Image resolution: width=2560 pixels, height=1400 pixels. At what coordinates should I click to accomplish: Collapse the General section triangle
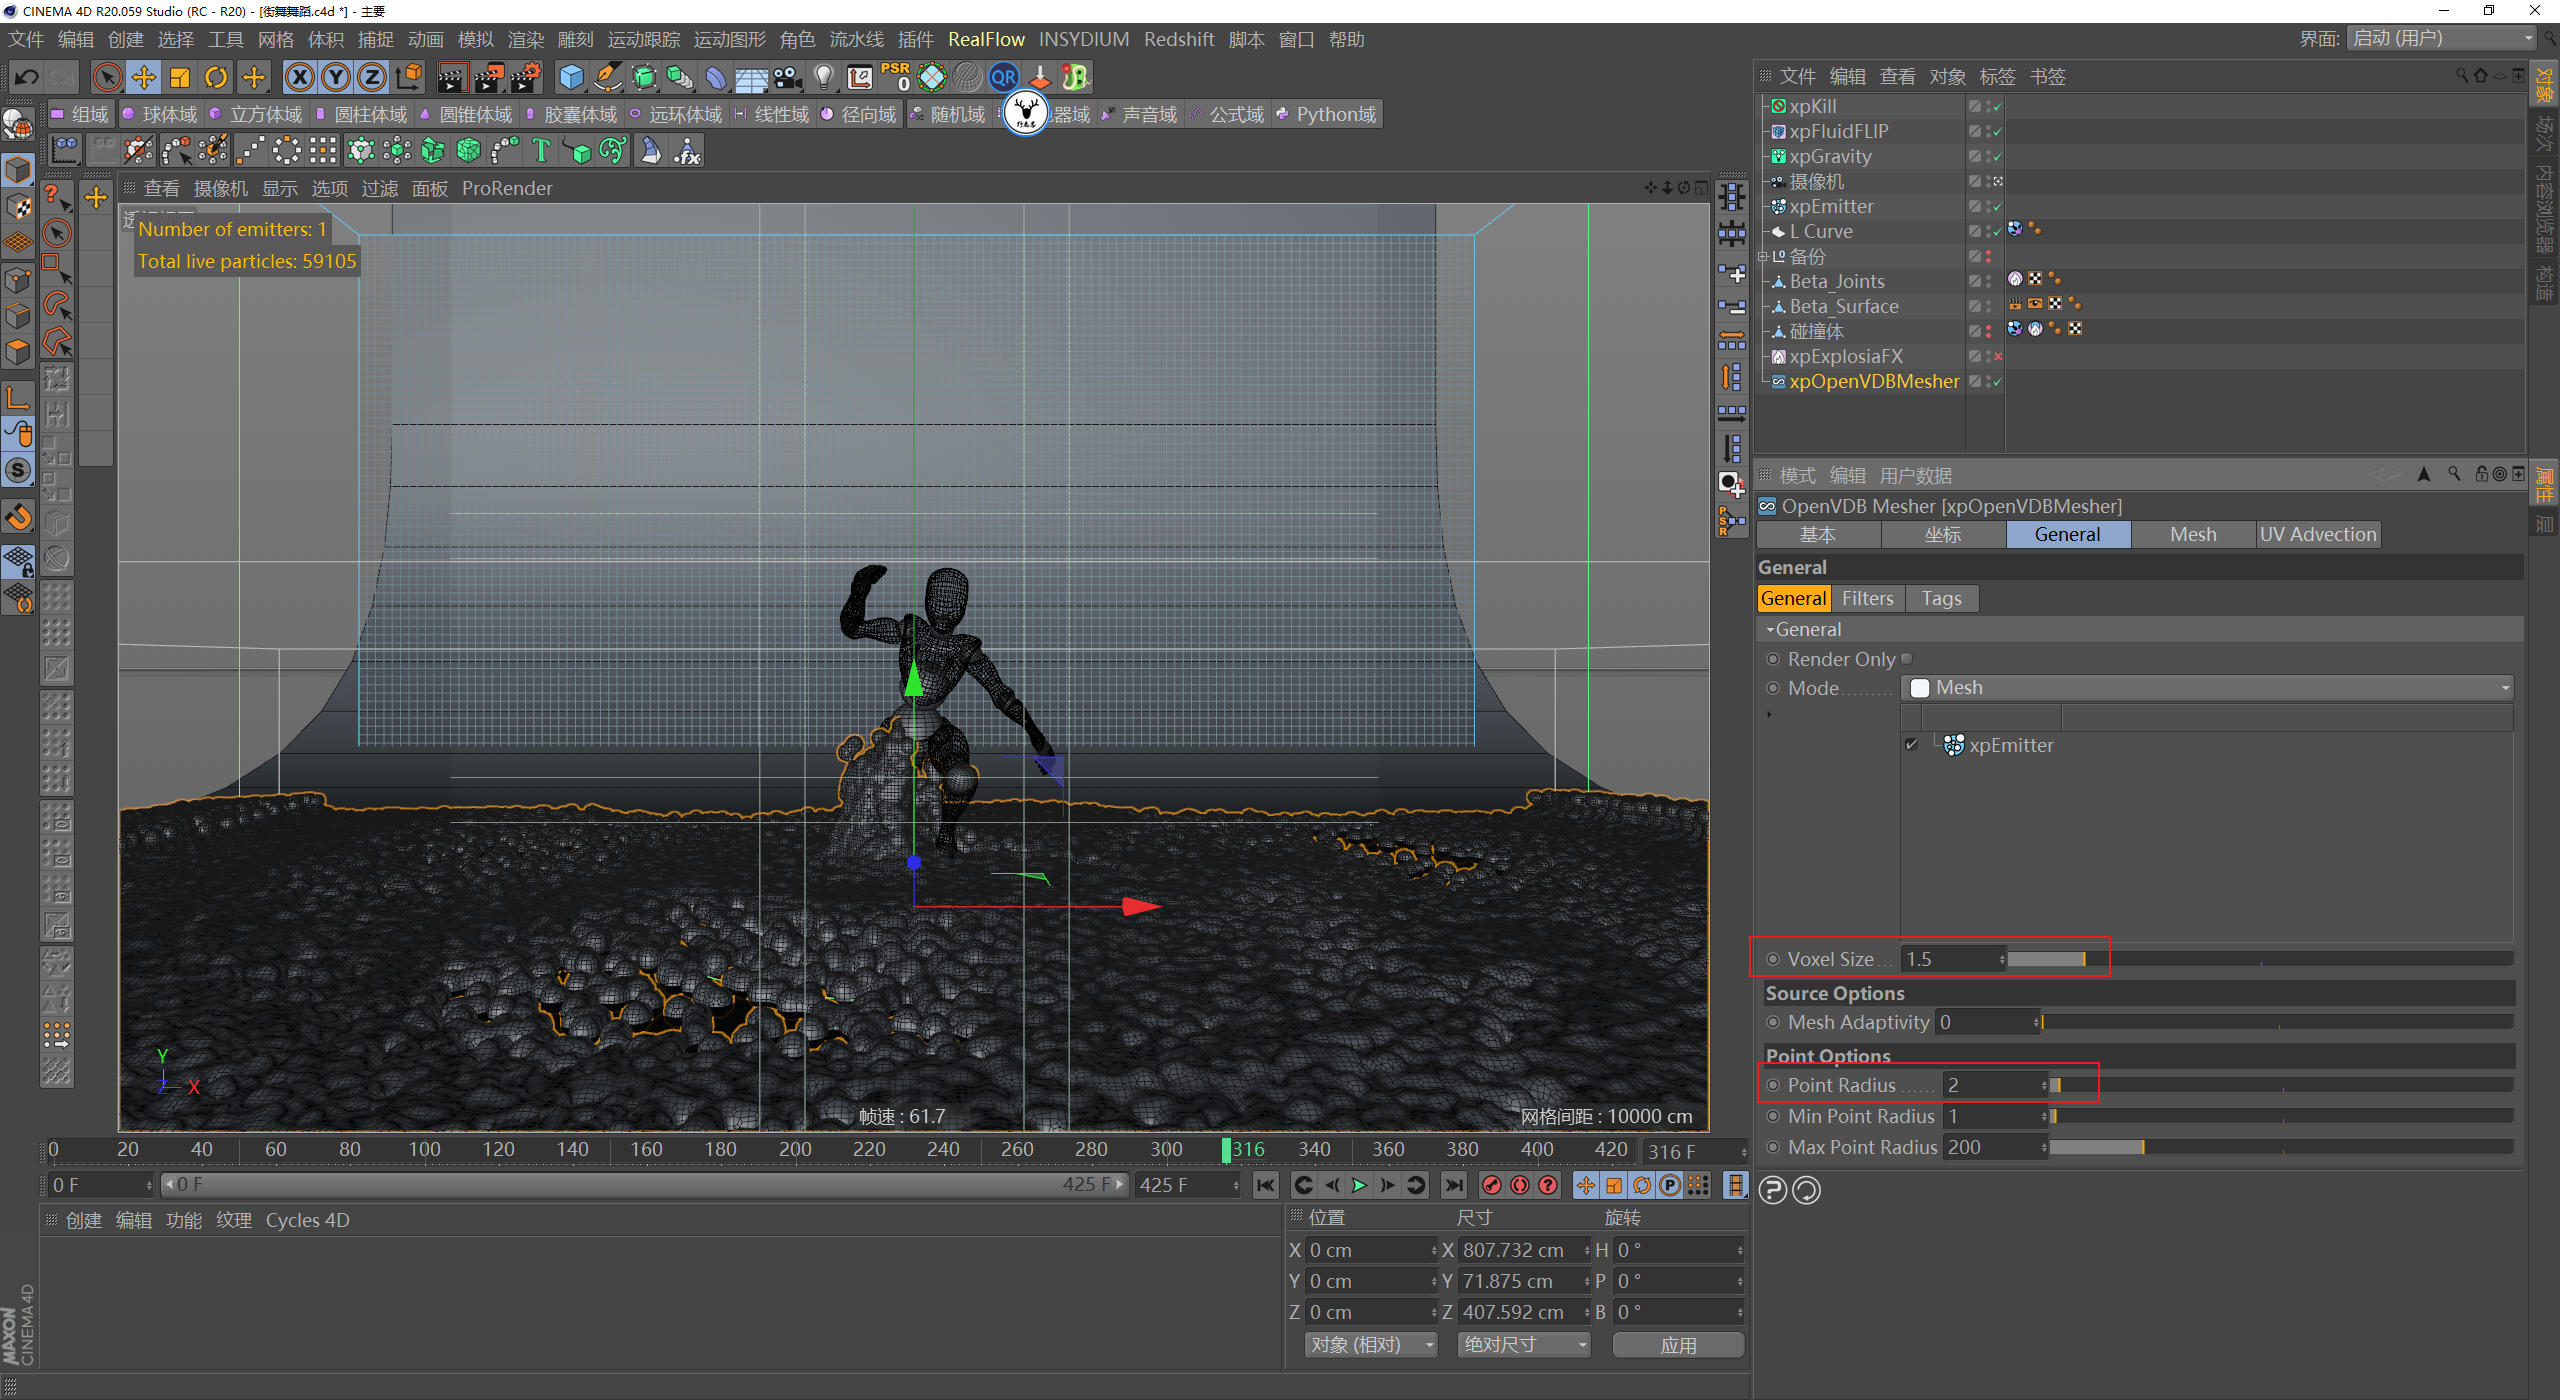(1770, 630)
